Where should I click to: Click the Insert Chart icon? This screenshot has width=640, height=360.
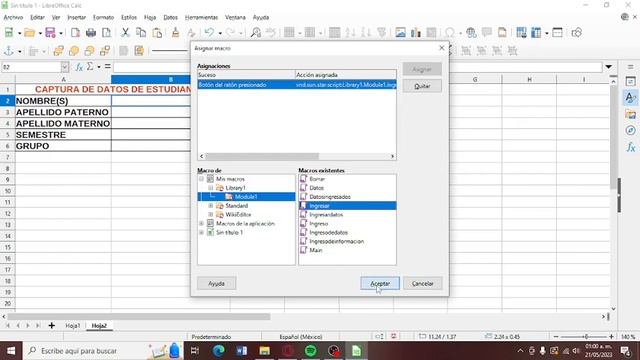pyautogui.click(x=416, y=33)
